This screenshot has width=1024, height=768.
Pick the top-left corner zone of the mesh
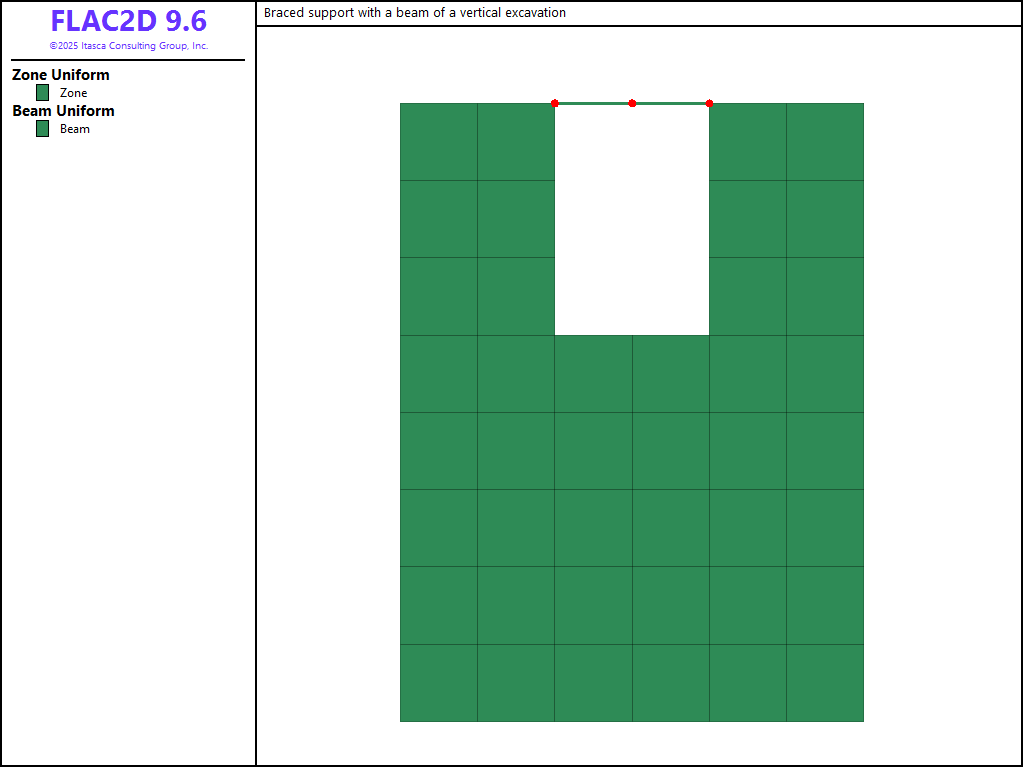coord(438,142)
